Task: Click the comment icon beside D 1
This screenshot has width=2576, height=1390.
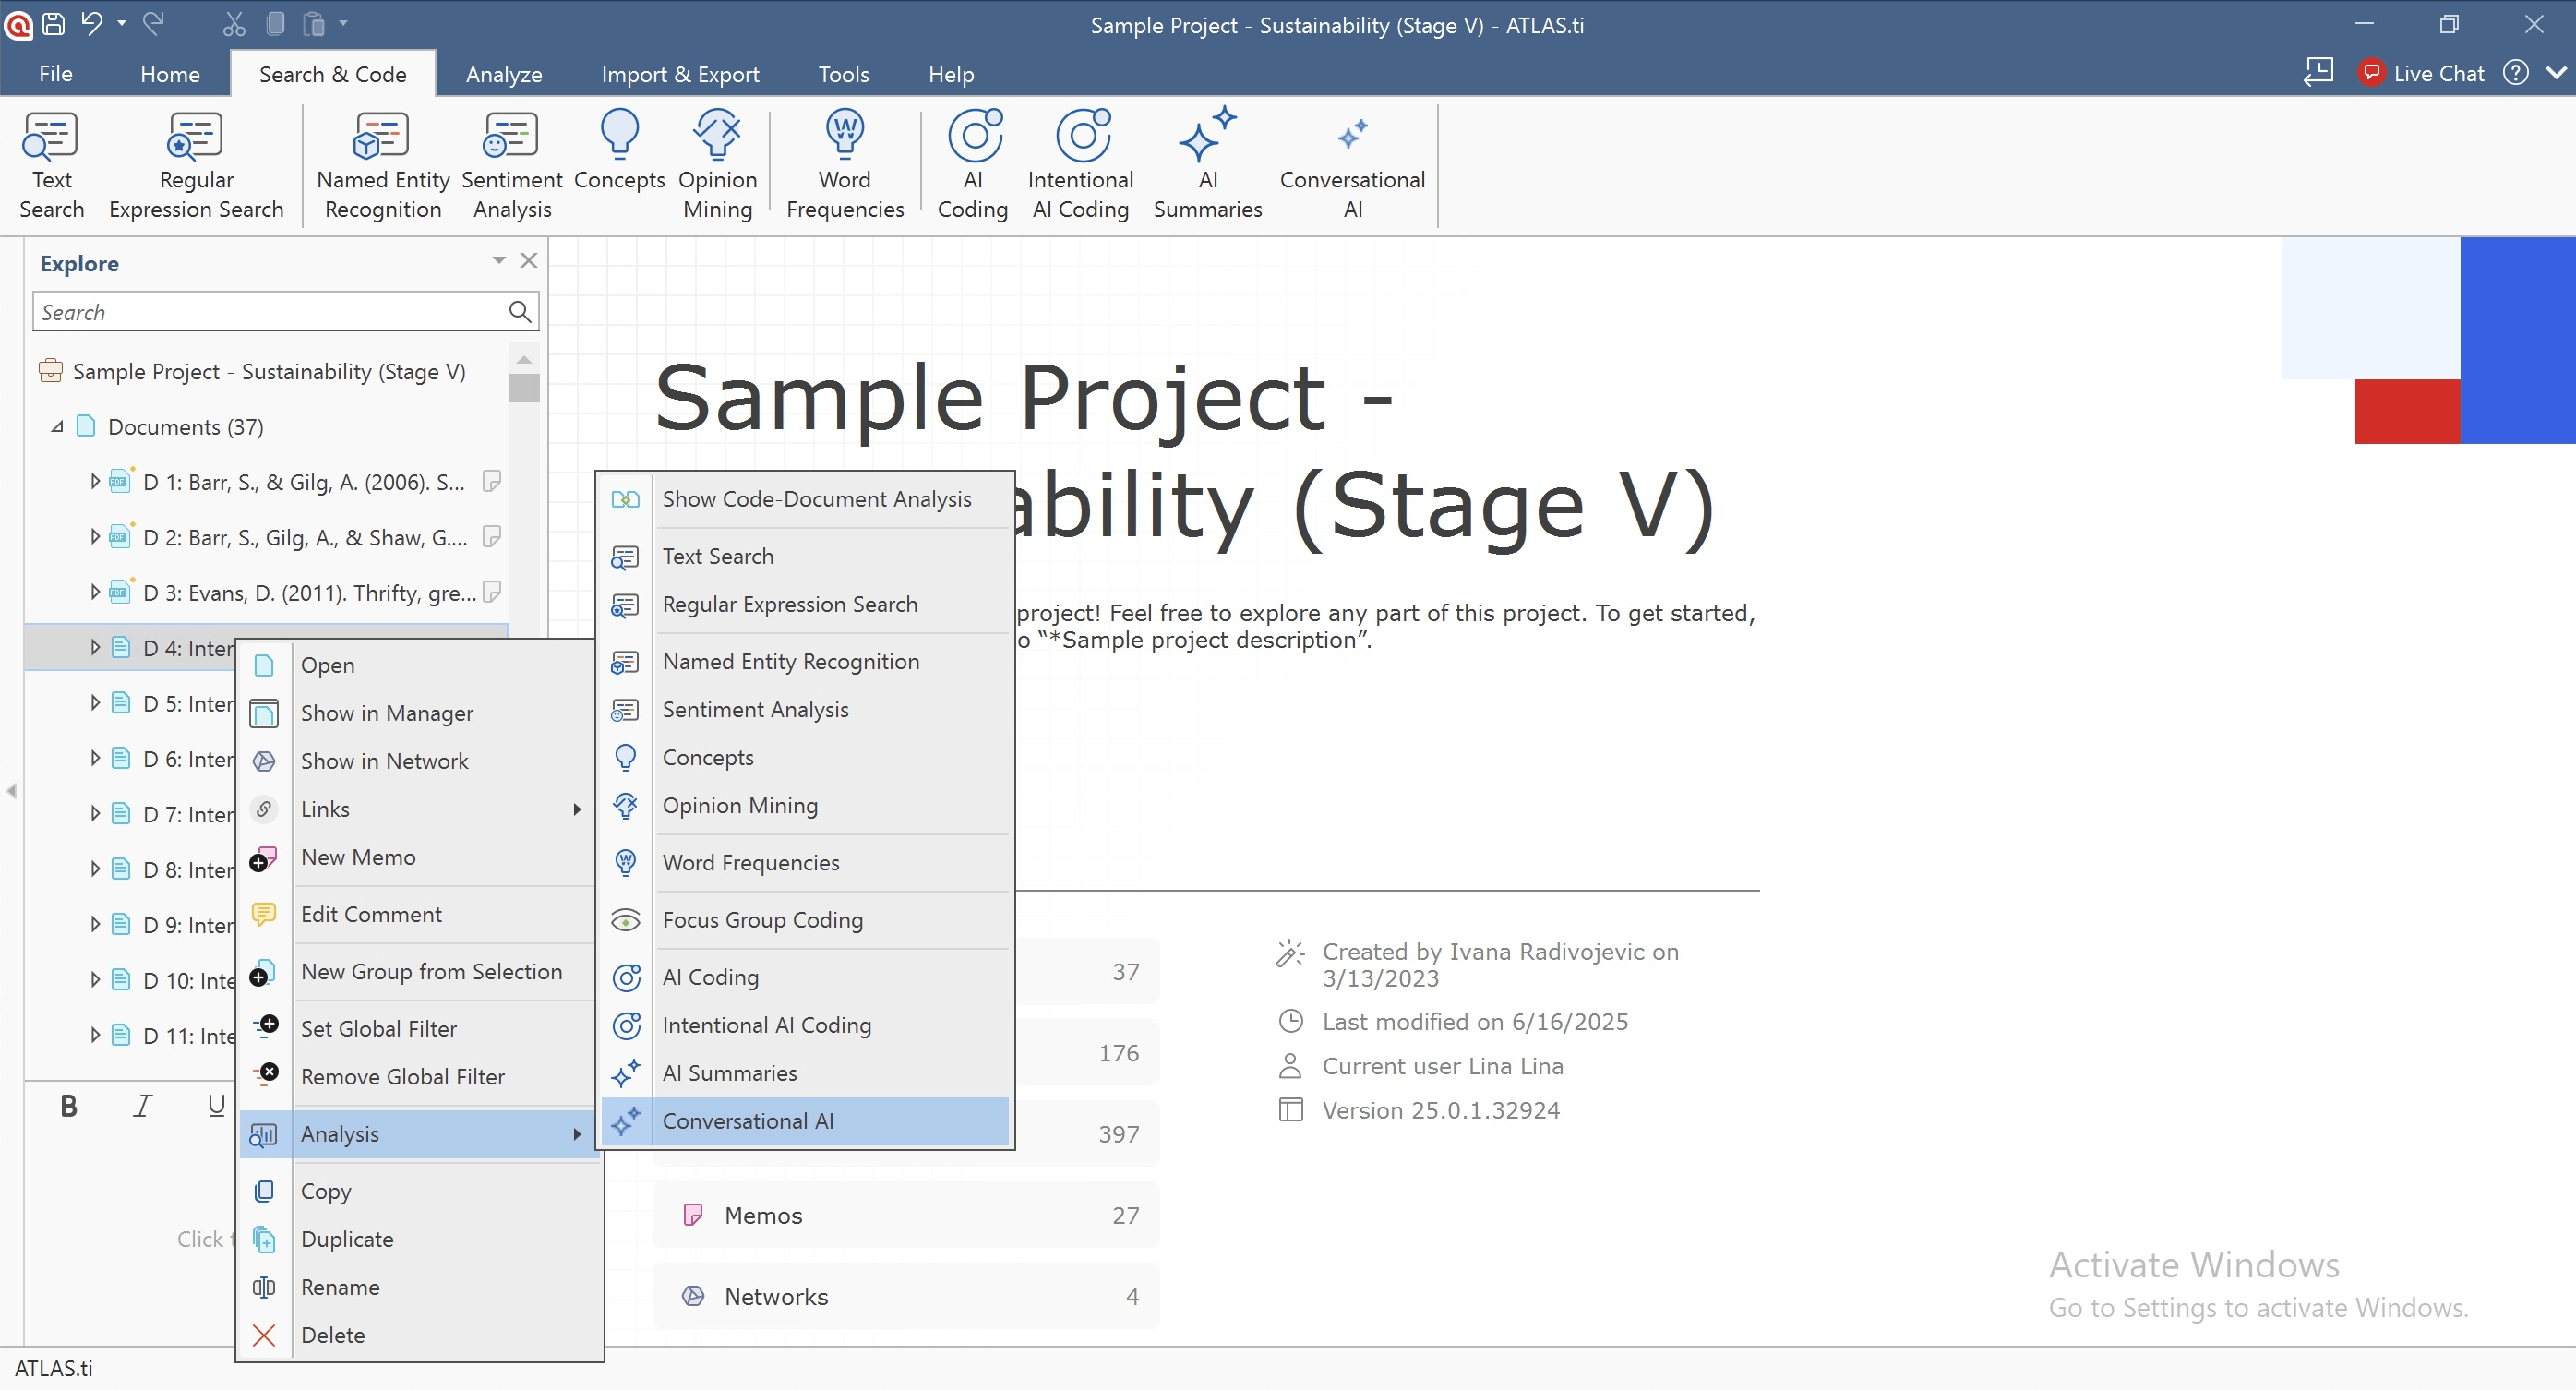Action: coord(491,481)
